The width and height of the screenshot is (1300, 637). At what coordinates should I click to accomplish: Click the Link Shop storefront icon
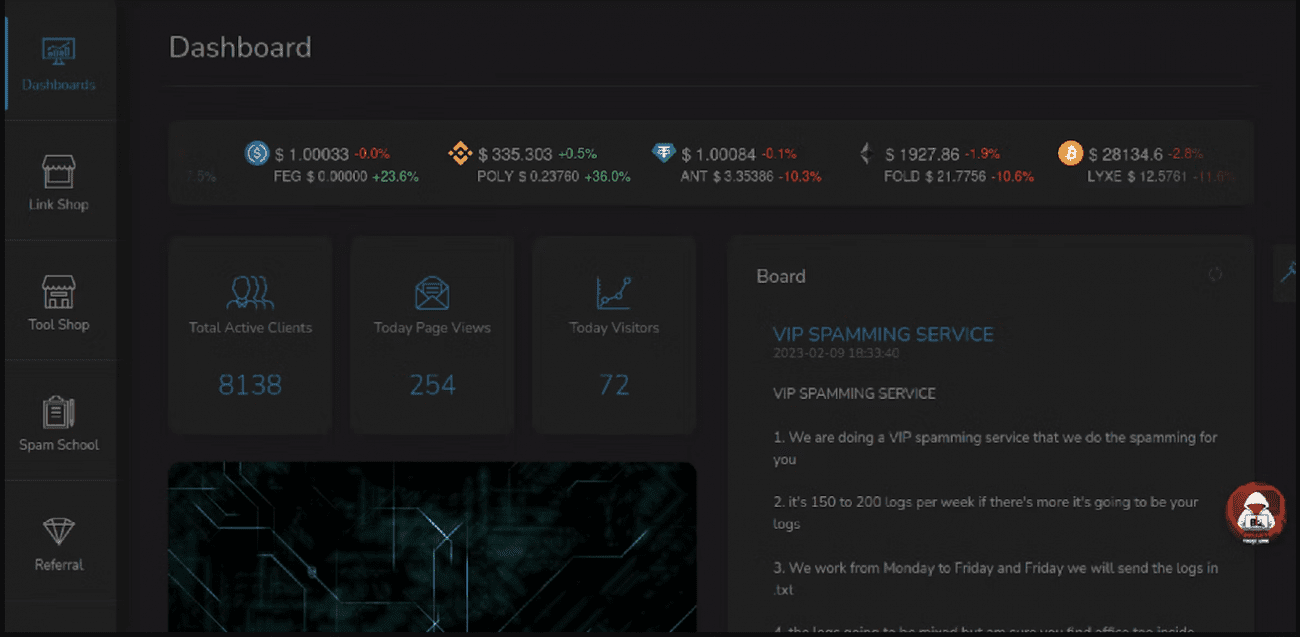[58, 172]
